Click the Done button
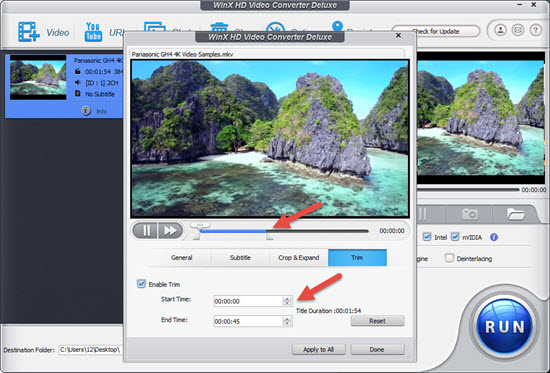 tap(377, 349)
